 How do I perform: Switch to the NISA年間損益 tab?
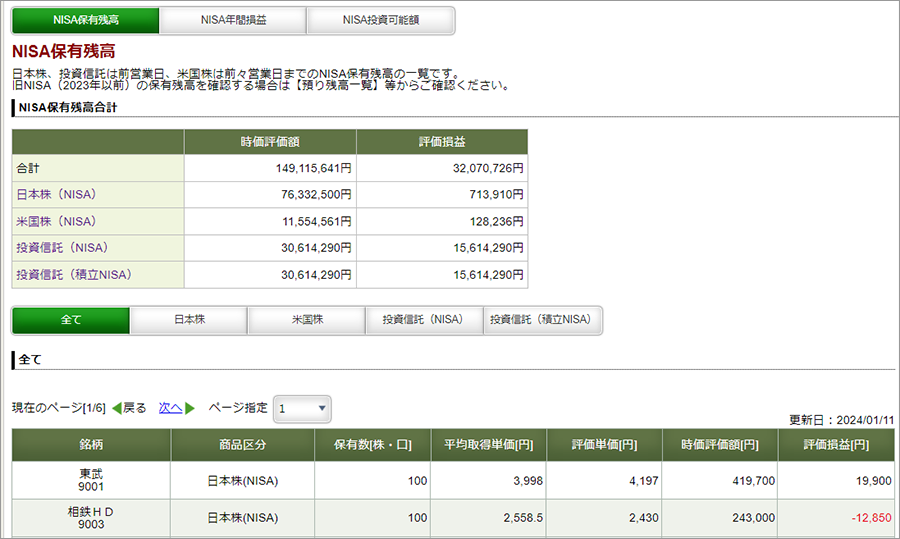[x=233, y=20]
